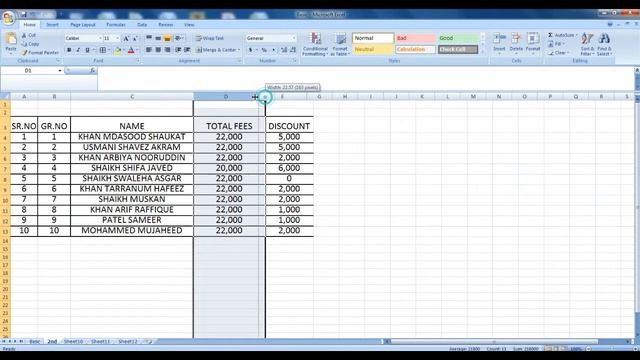Align text left
This screenshot has height=360, width=640.
tap(149, 50)
